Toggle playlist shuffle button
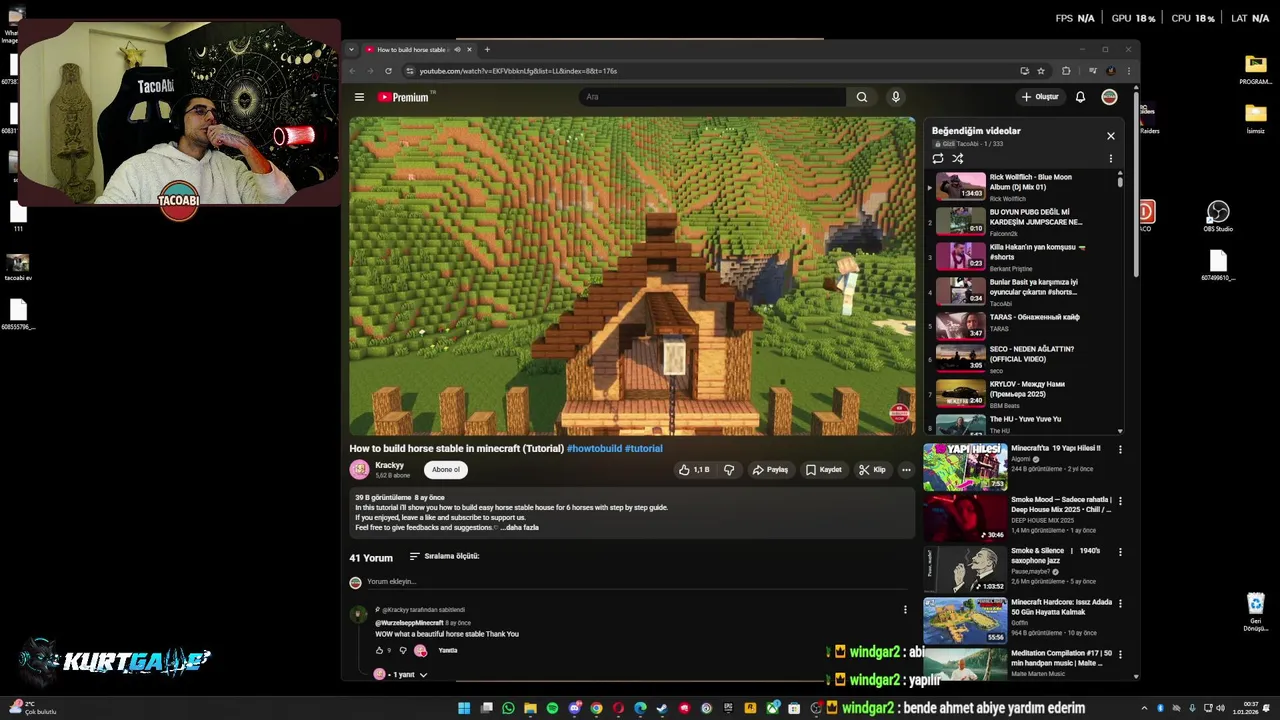Image resolution: width=1280 pixels, height=720 pixels. pyautogui.click(x=957, y=158)
